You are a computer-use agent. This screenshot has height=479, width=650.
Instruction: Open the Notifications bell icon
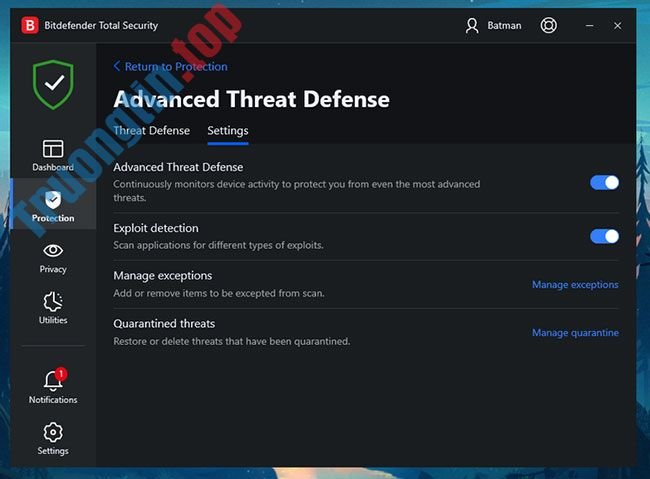[53, 380]
